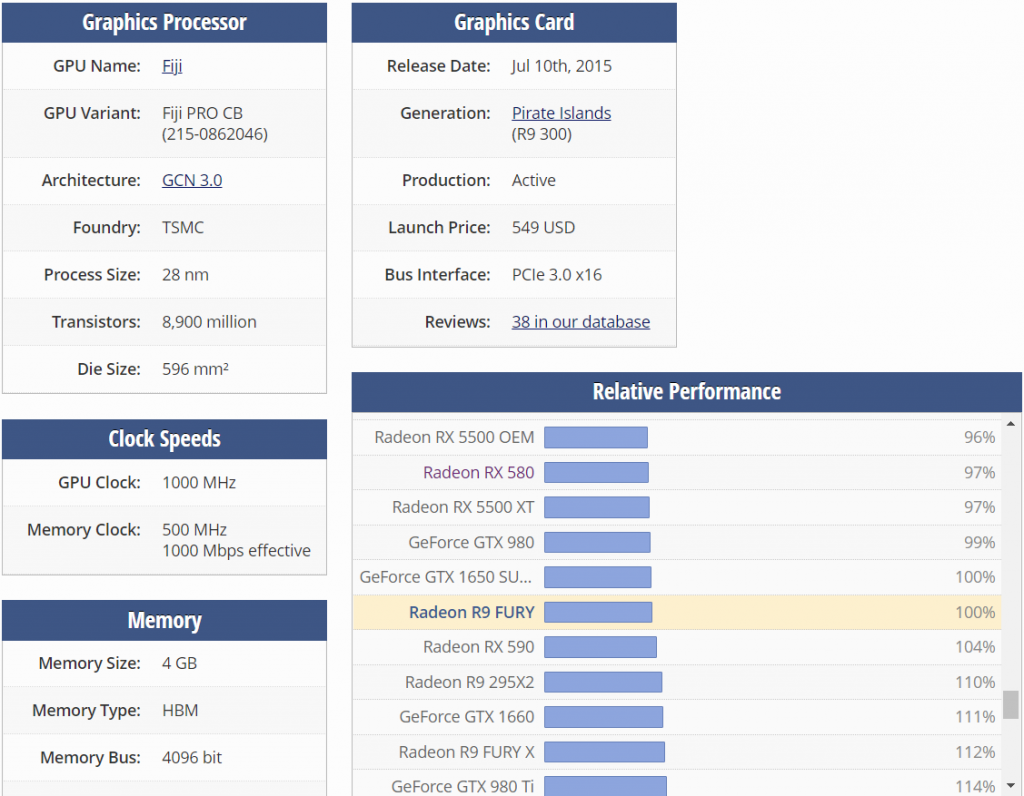Screen dimensions: 1024x796
Task: Click the Relative Performance scrollbar thumb
Action: point(1011,705)
